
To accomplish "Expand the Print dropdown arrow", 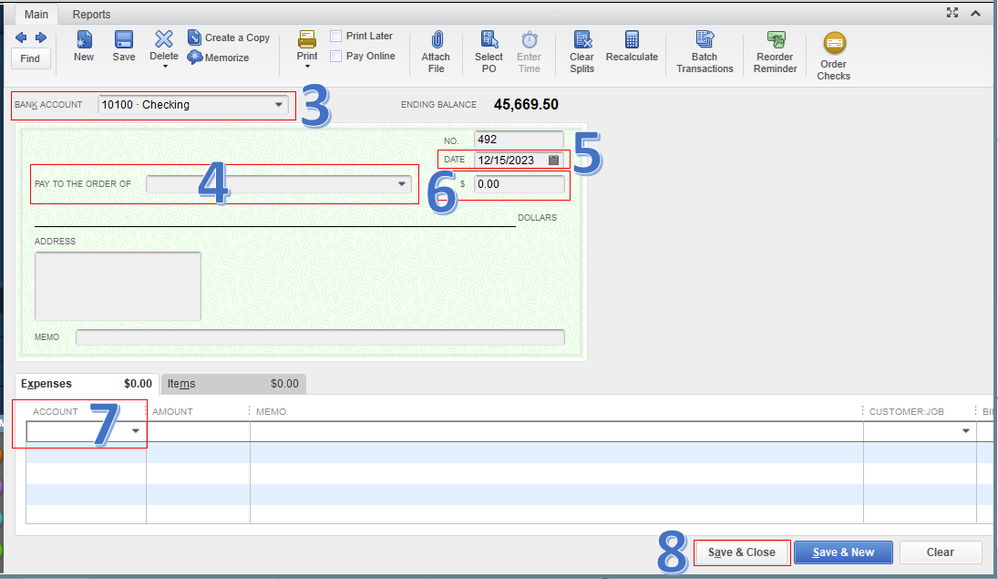I will pyautogui.click(x=307, y=66).
